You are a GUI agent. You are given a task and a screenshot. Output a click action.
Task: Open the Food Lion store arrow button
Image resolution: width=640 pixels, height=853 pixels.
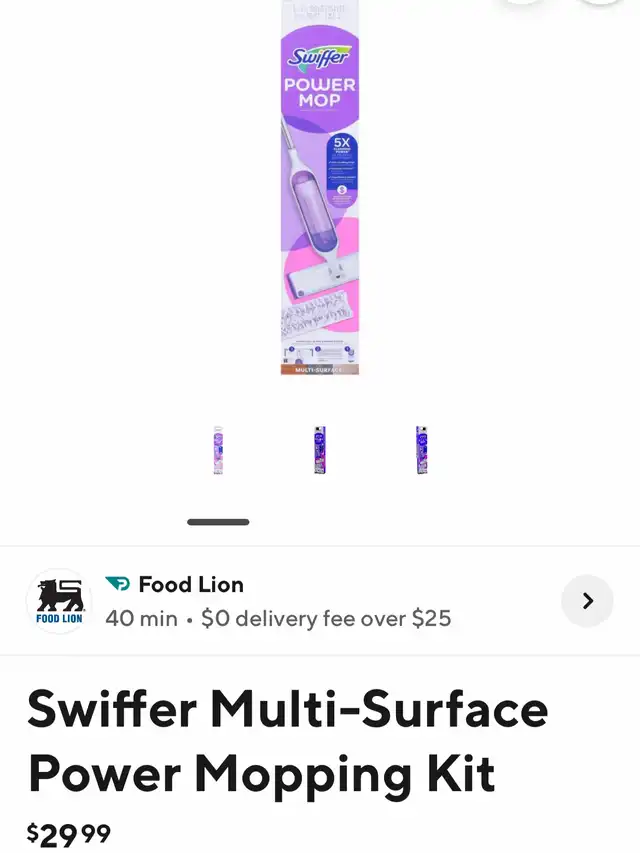coord(587,601)
